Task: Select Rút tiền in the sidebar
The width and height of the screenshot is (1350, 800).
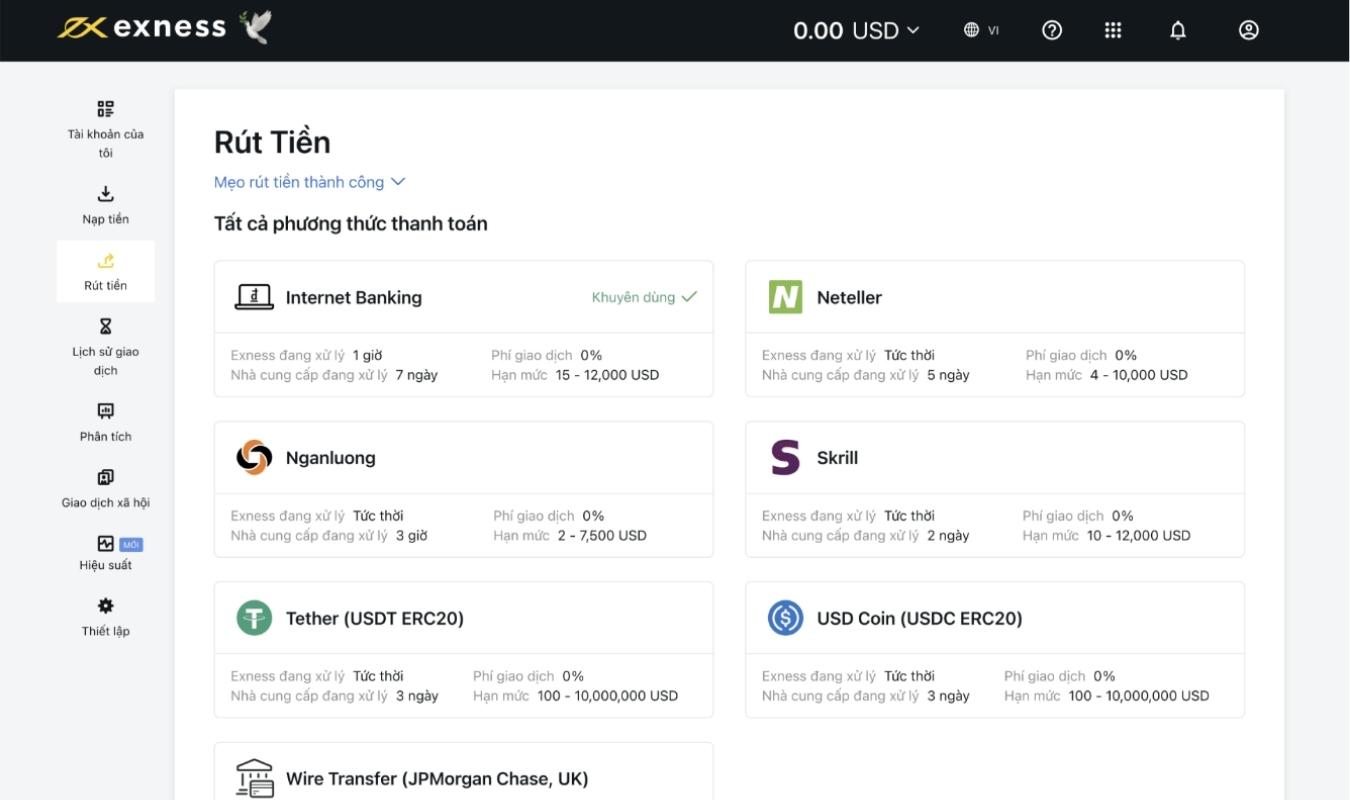Action: (x=106, y=271)
